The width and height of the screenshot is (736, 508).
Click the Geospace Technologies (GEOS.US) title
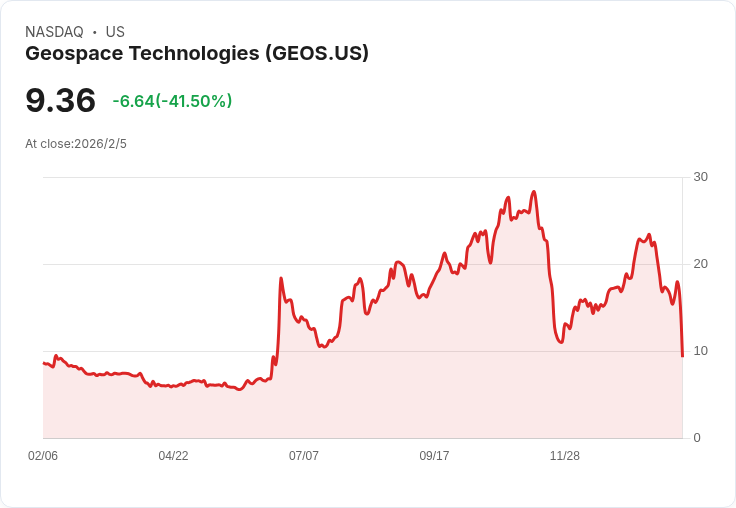pos(197,54)
